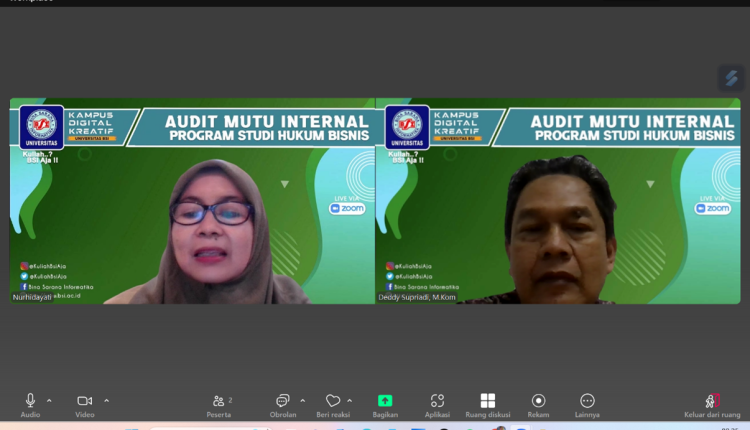Open the Aplikasi apps menu
This screenshot has width=750, height=430.
click(x=437, y=405)
